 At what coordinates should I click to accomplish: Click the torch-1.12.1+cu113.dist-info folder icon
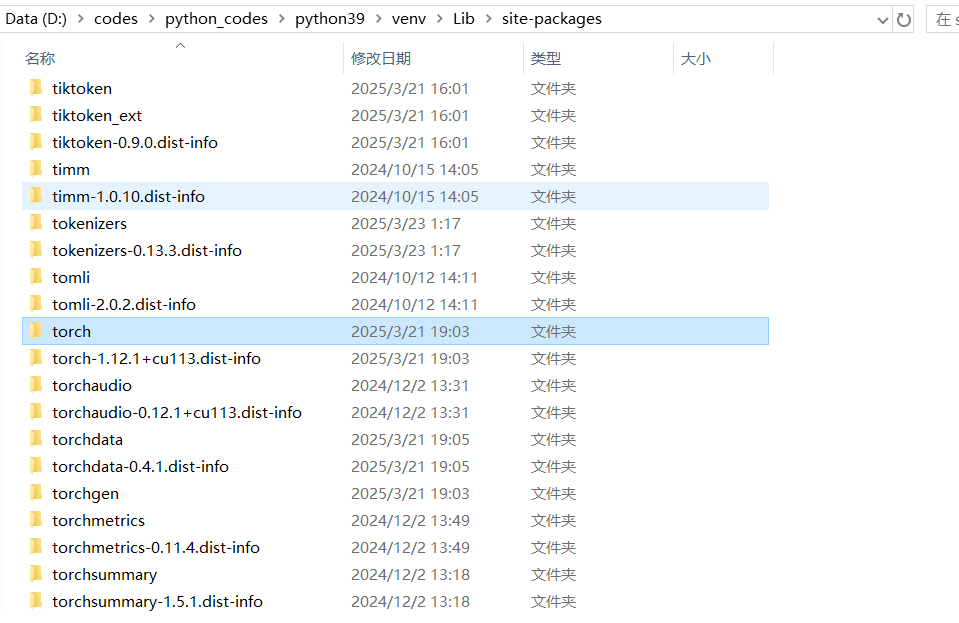[36, 358]
